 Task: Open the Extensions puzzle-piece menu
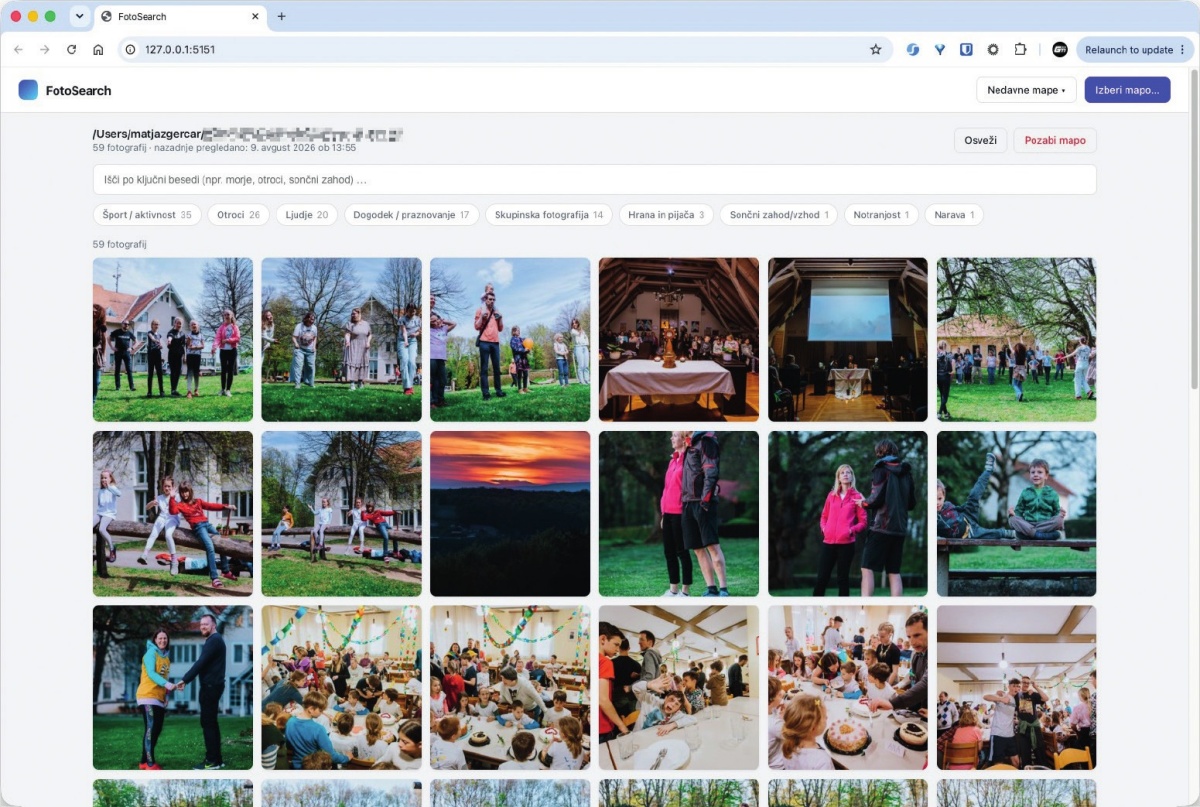tap(1020, 49)
